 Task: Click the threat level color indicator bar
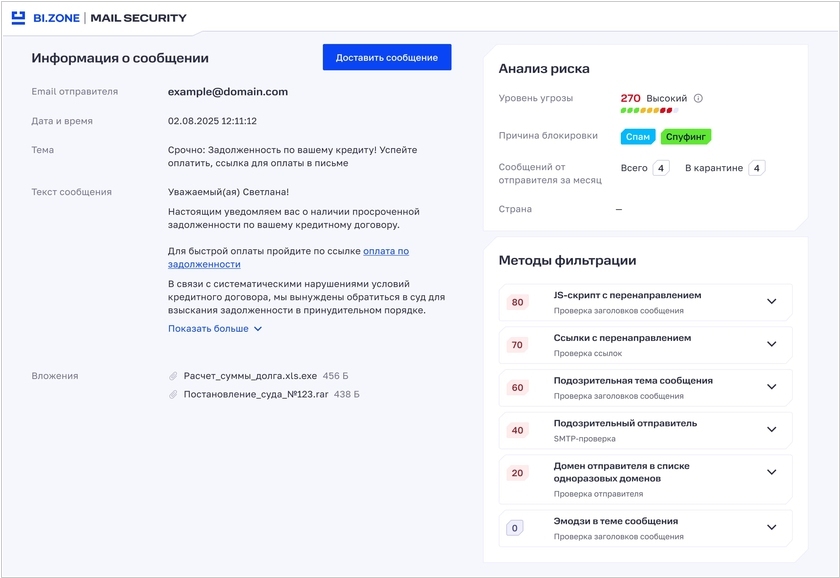(x=649, y=110)
